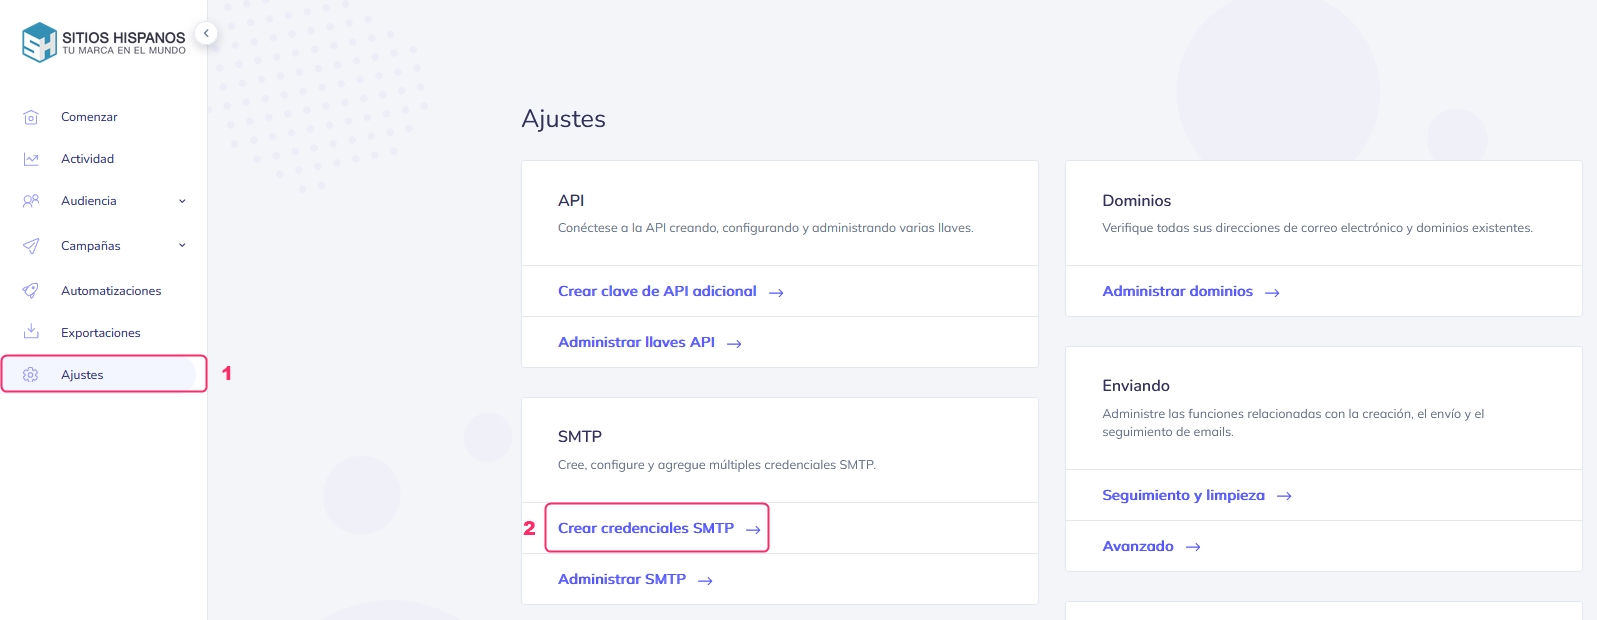
Task: Click the Campañas paper plane icon
Action: tap(31, 246)
